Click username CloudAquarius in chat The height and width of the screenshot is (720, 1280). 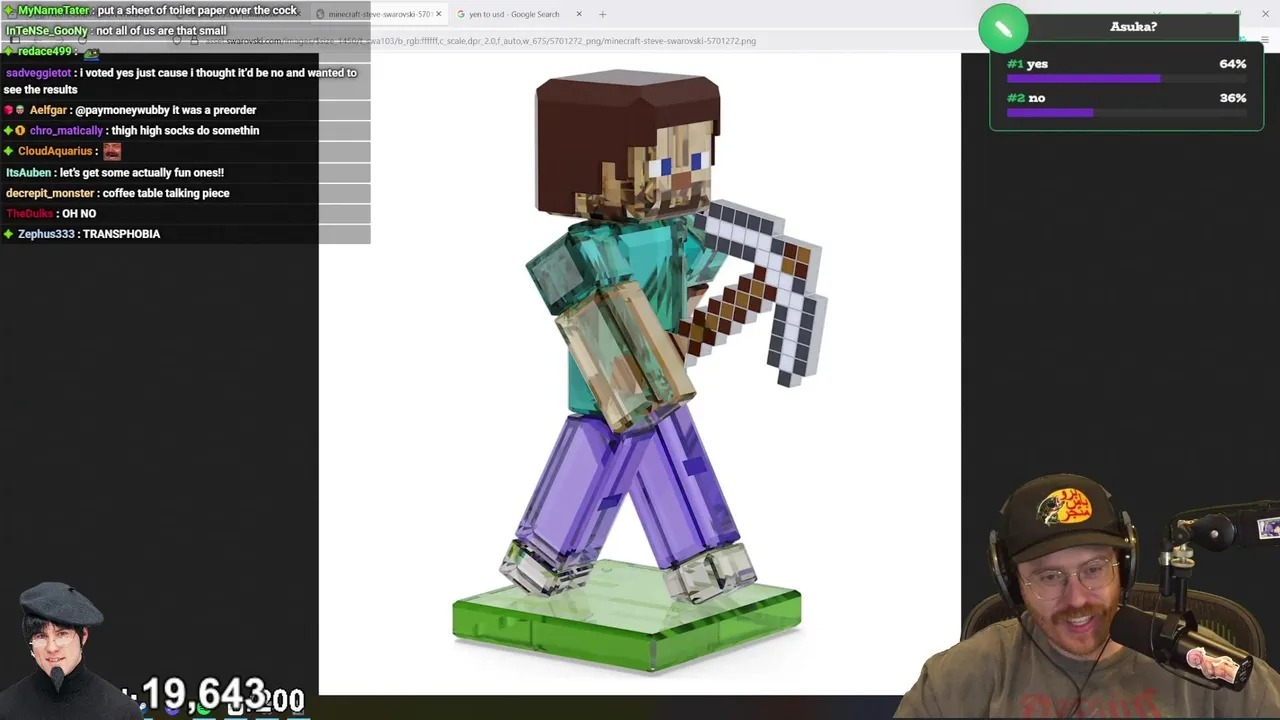(55, 151)
